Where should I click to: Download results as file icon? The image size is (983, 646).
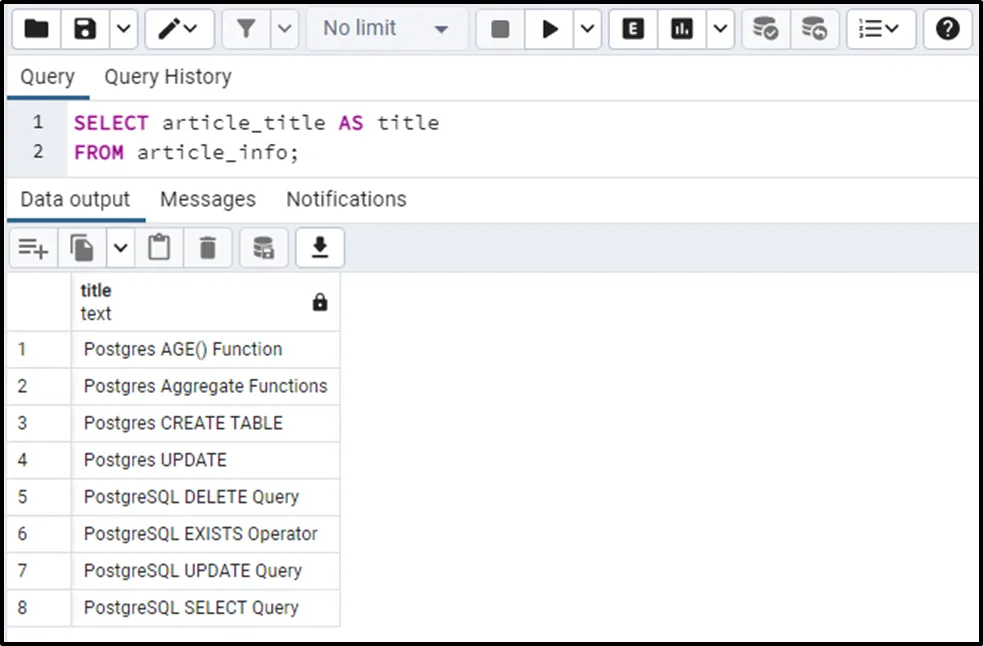tap(320, 247)
